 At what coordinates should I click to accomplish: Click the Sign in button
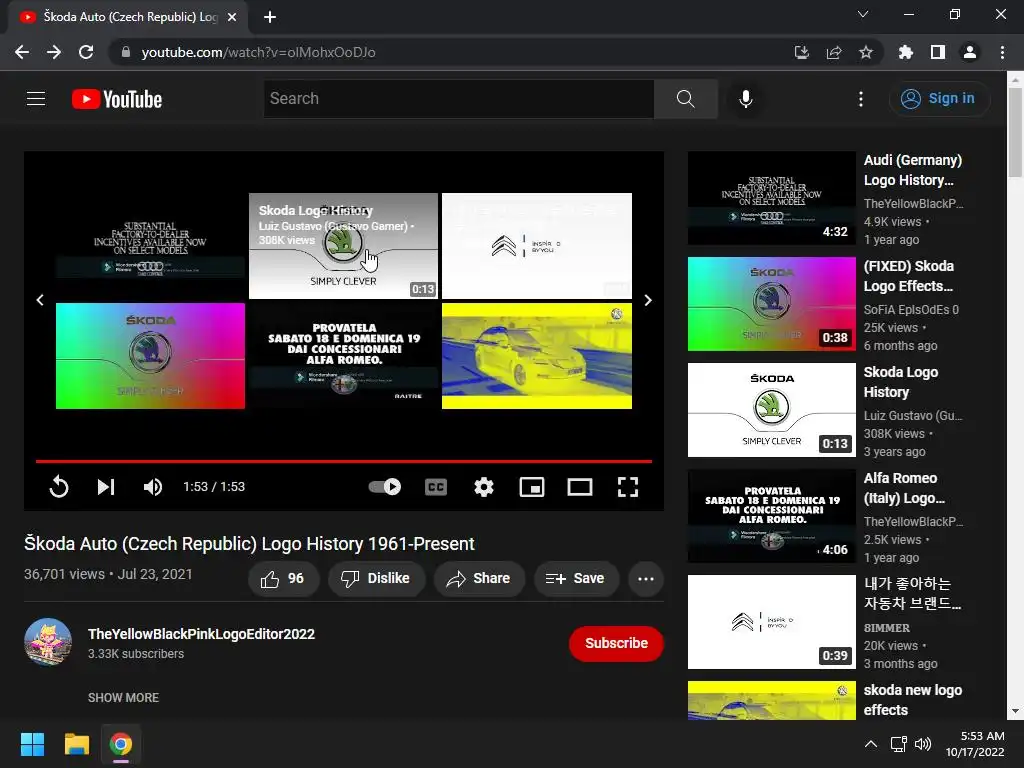pyautogui.click(x=939, y=99)
